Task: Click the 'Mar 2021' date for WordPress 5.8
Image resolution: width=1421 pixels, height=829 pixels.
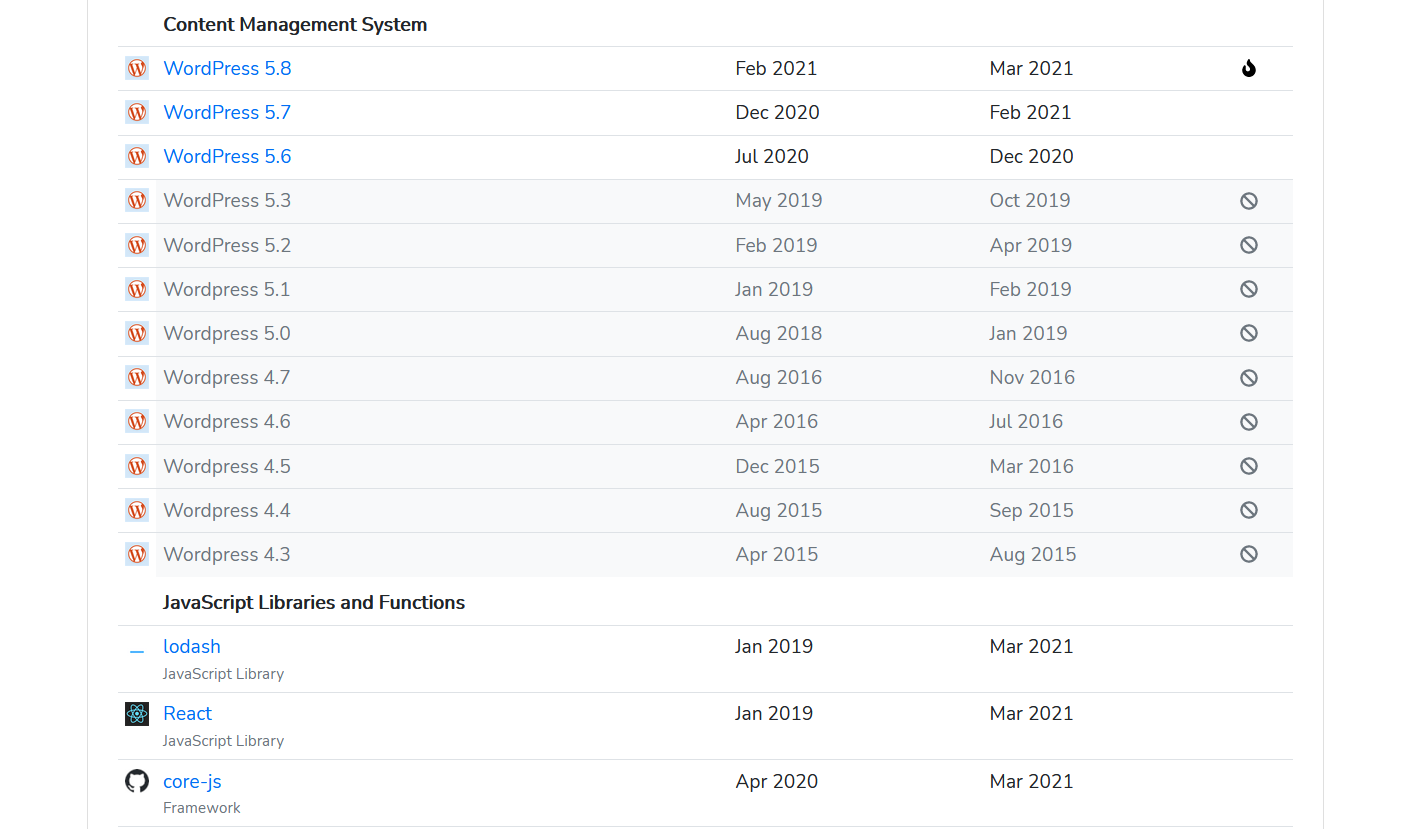Action: 1031,68
